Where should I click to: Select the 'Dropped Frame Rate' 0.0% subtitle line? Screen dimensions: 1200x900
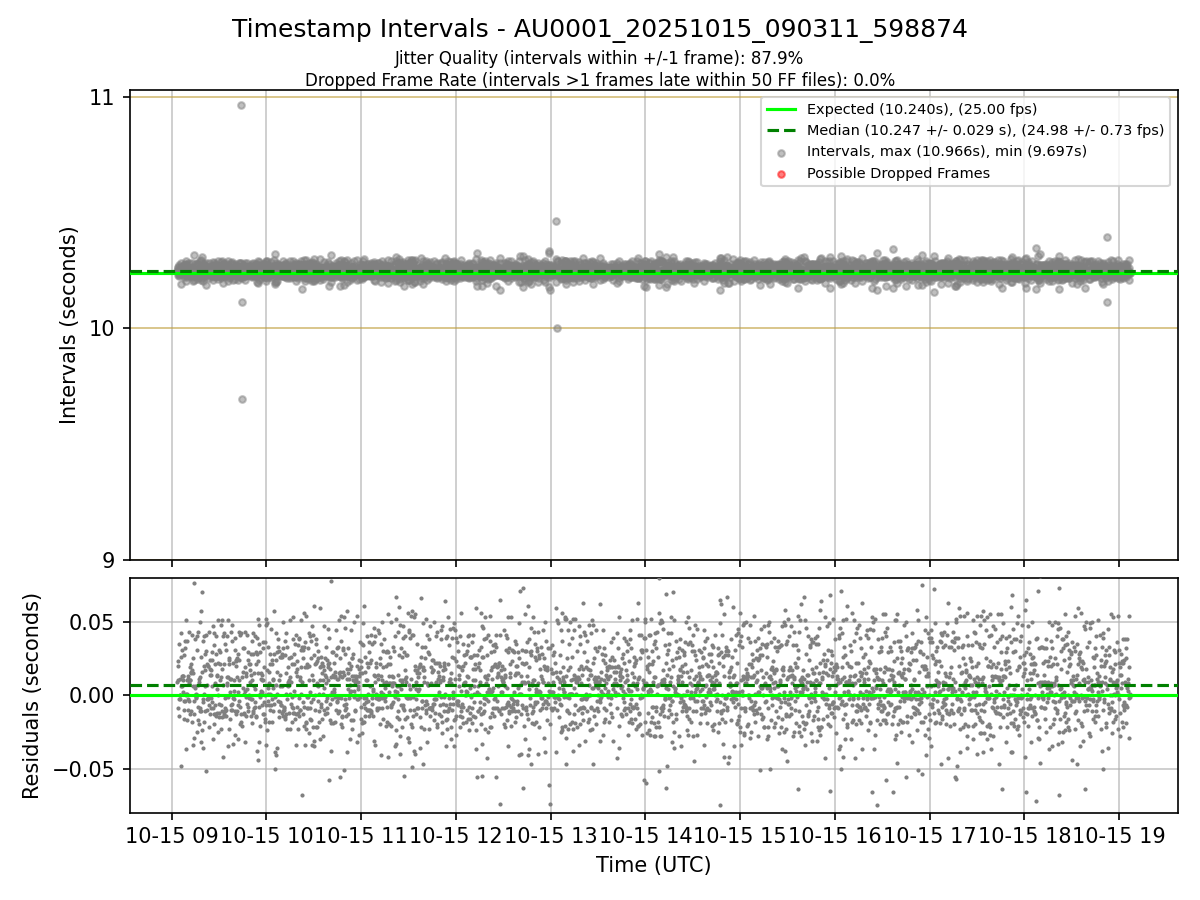pos(599,80)
